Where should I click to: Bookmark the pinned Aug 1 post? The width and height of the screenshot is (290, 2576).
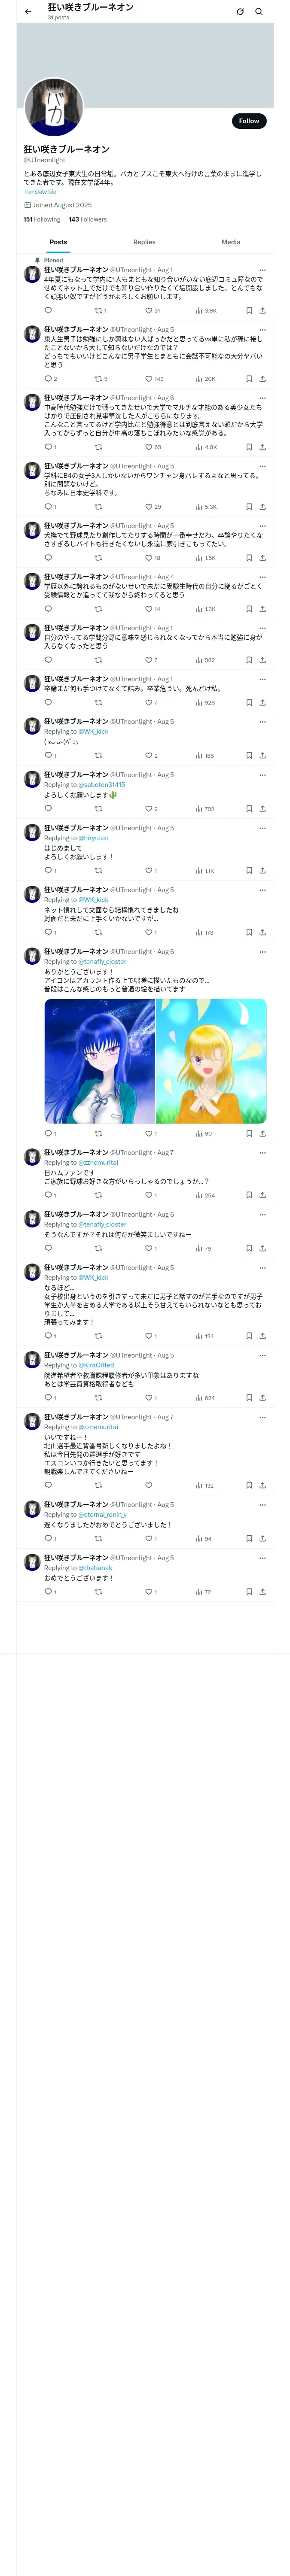pyautogui.click(x=249, y=311)
